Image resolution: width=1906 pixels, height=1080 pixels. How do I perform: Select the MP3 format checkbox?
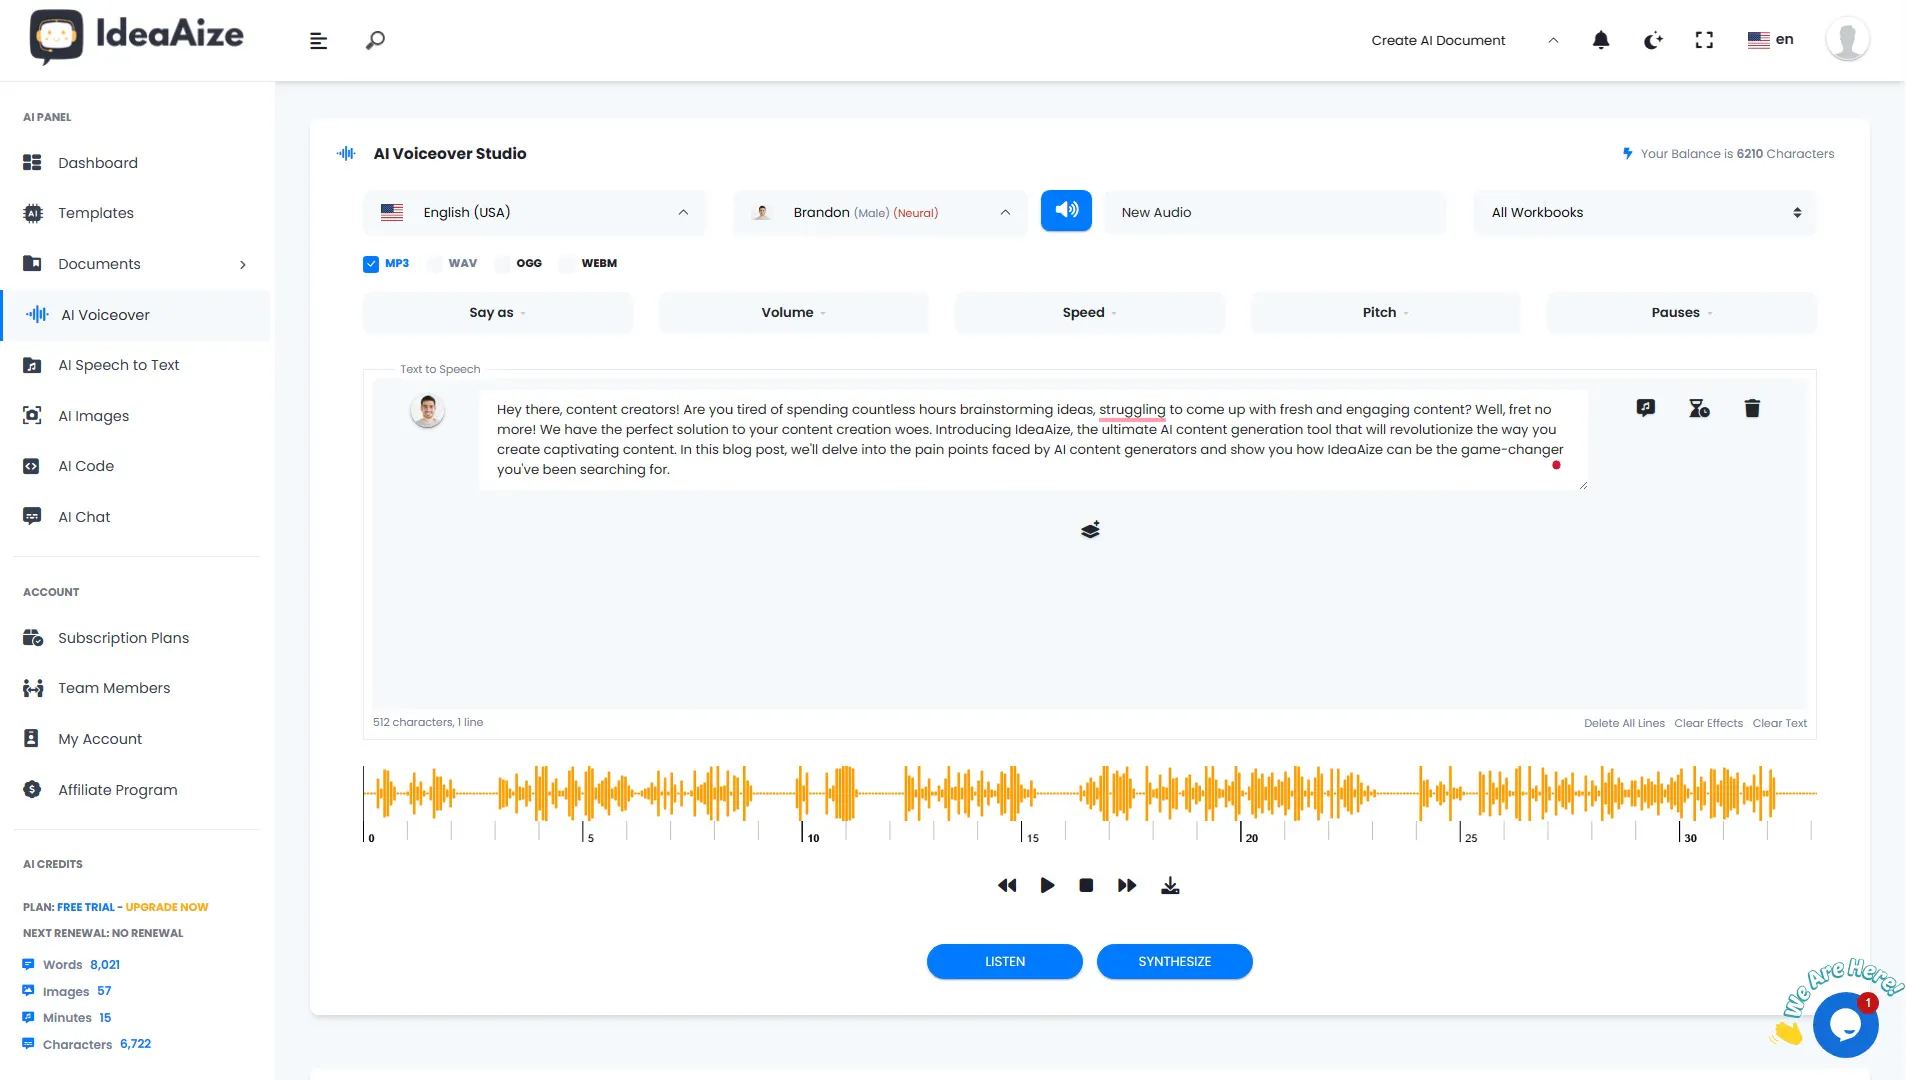click(371, 264)
